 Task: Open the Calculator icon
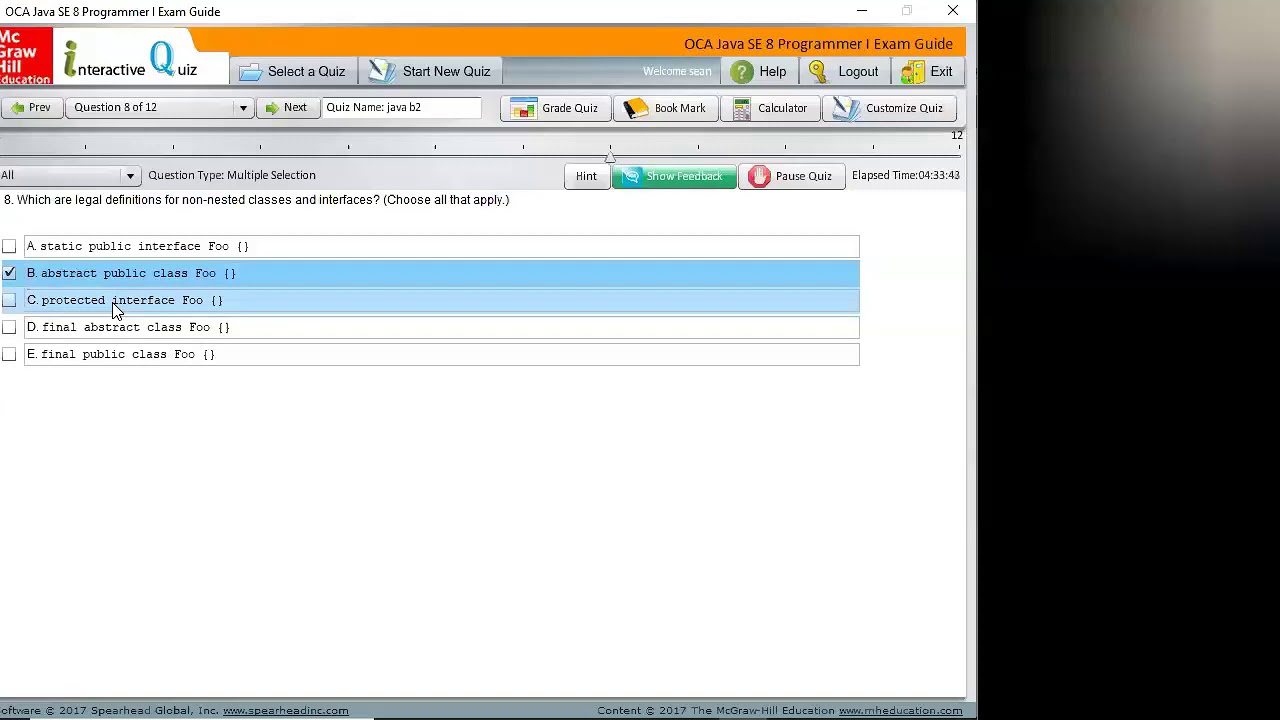pyautogui.click(x=741, y=108)
